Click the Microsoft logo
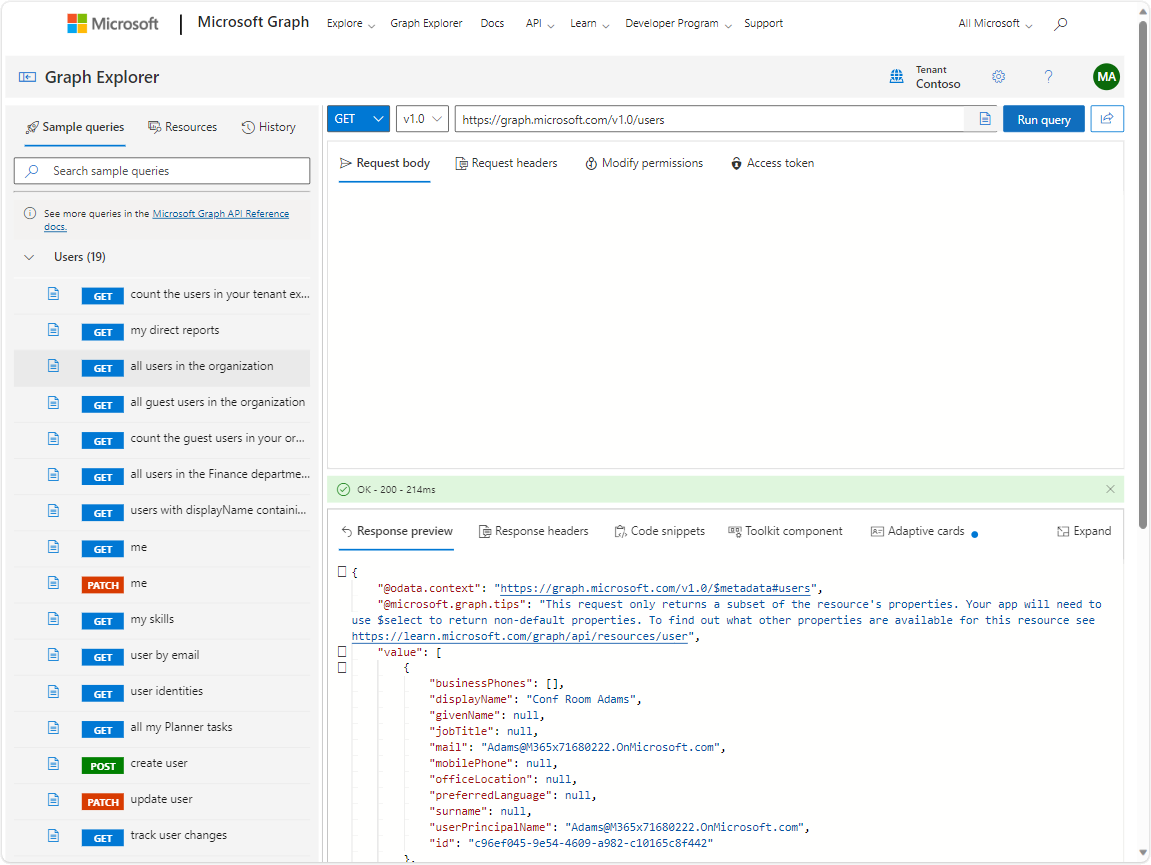The height and width of the screenshot is (865, 1151). (112, 23)
